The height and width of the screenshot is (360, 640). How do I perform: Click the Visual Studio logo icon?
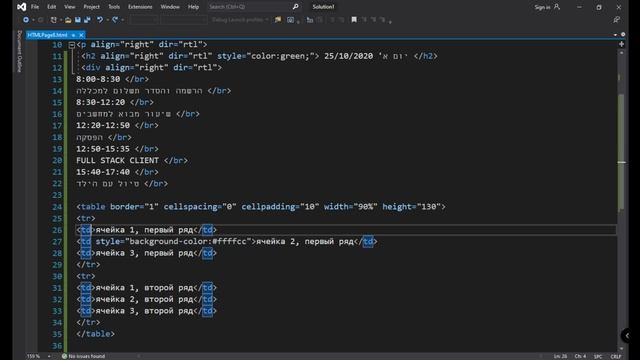(x=22, y=7)
